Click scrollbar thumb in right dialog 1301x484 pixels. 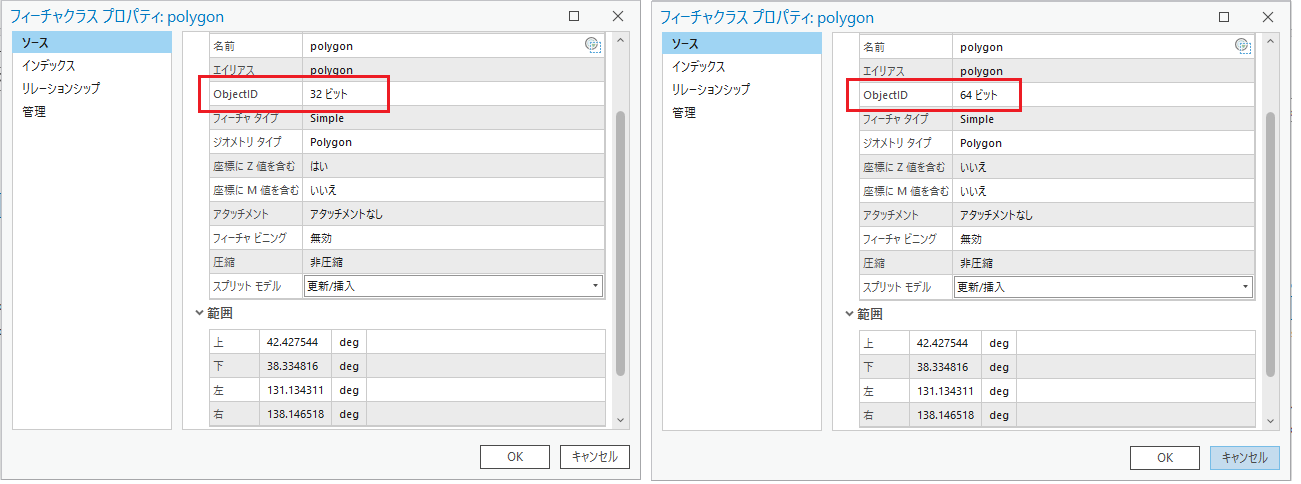(x=1270, y=245)
